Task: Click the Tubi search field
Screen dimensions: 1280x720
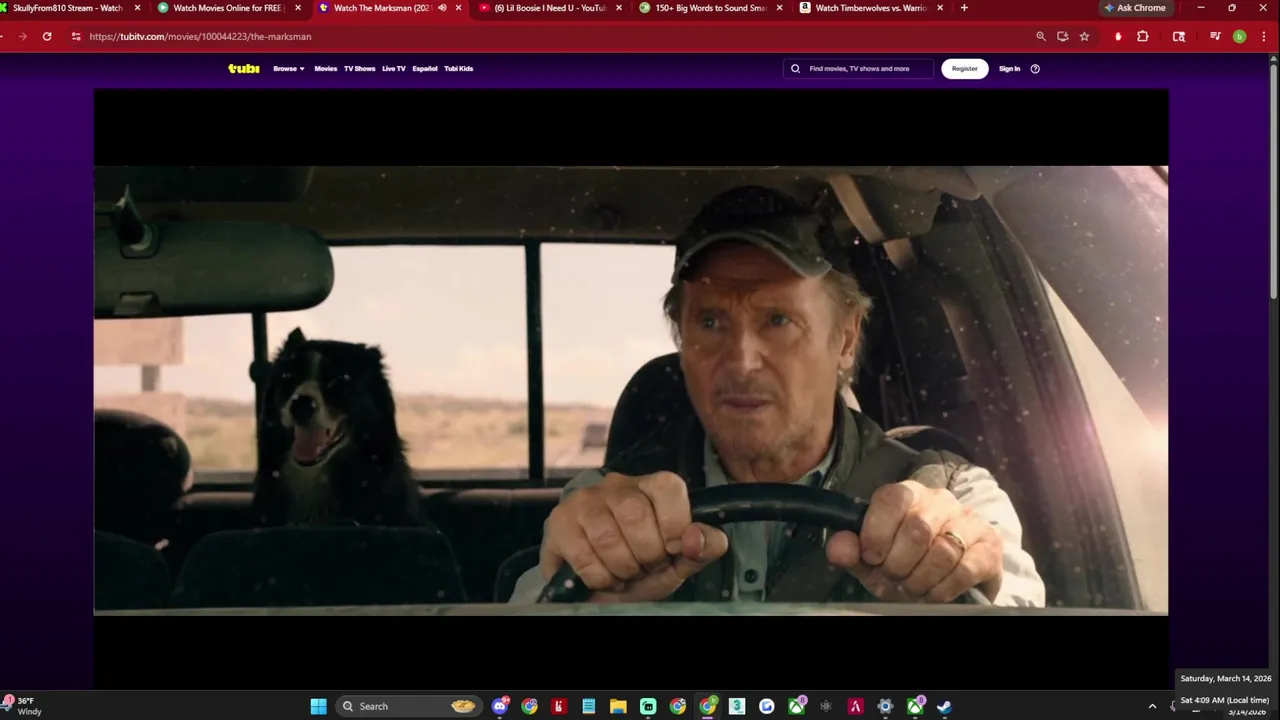Action: click(858, 69)
